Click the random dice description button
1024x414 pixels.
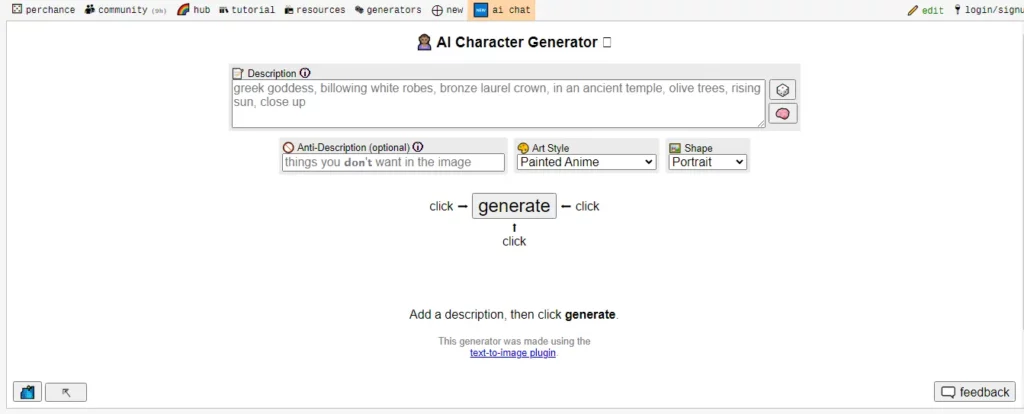pos(782,90)
